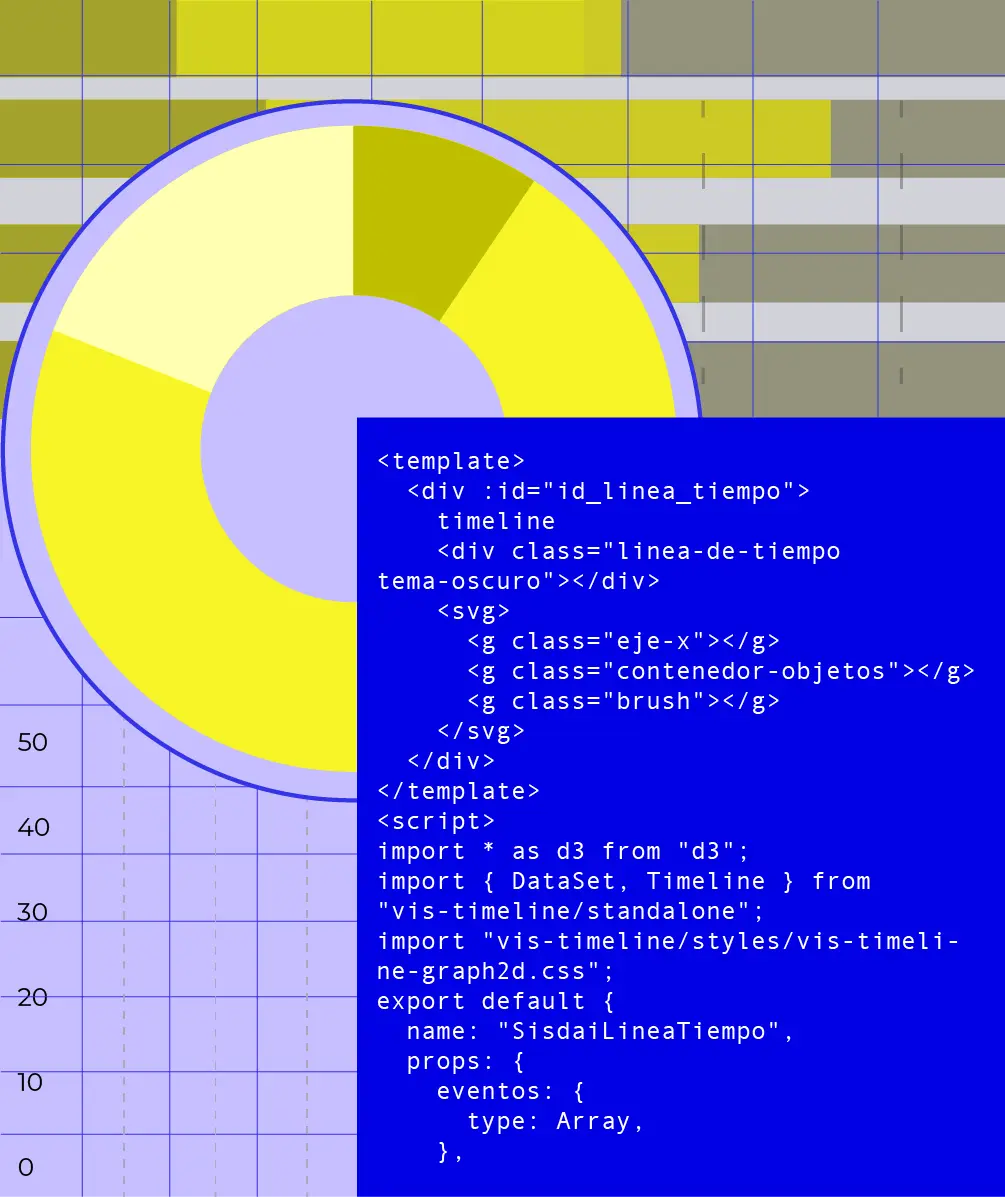
Task: Click the eje-x class code line
Action: (x=623, y=641)
